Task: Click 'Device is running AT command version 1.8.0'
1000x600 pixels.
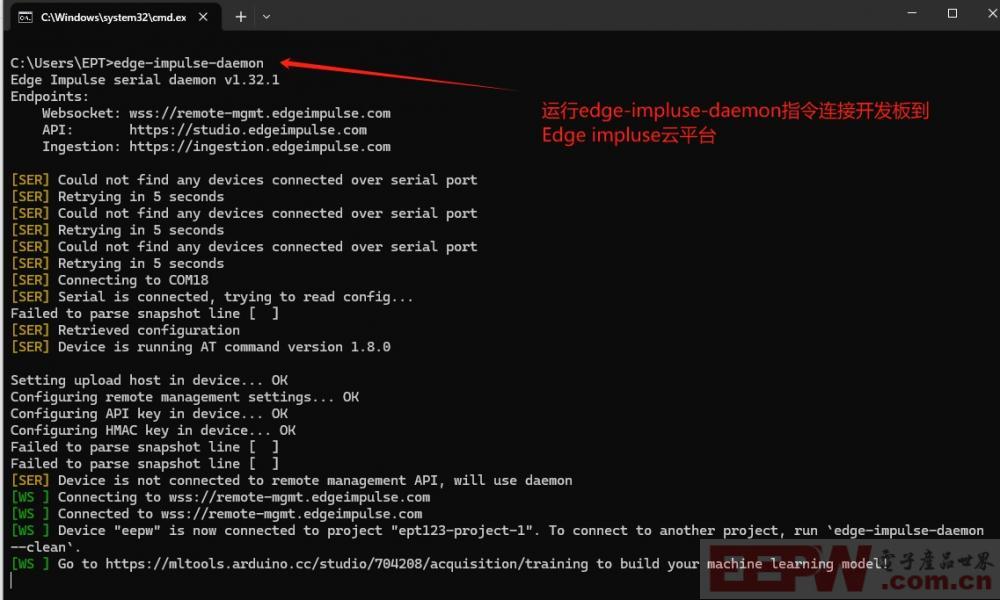Action: [224, 346]
